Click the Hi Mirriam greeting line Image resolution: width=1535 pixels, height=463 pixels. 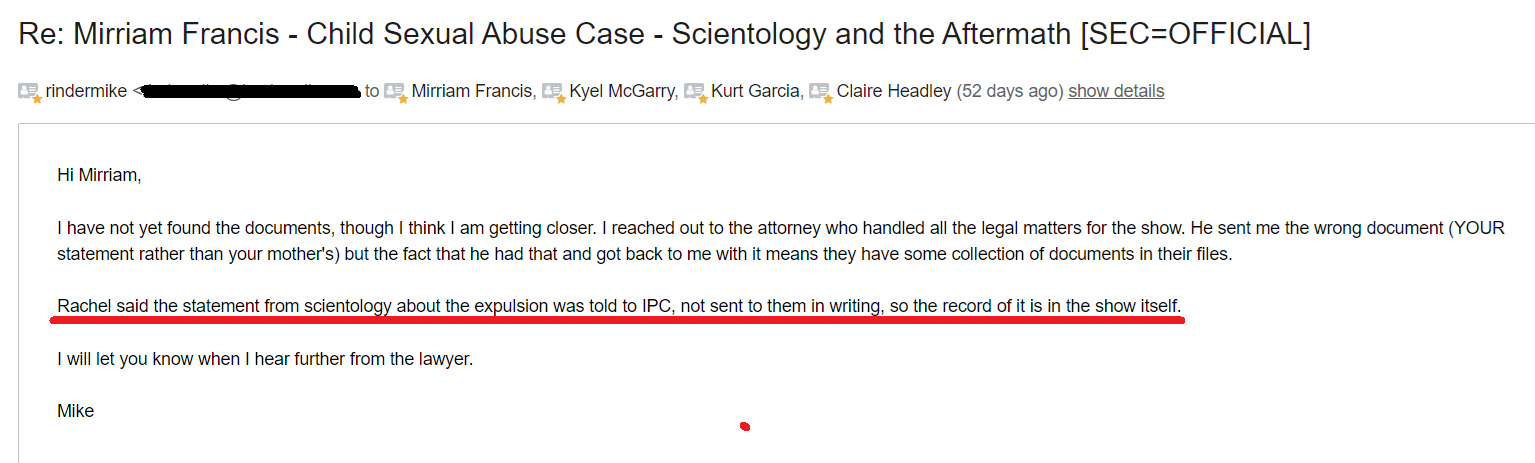coord(100,175)
